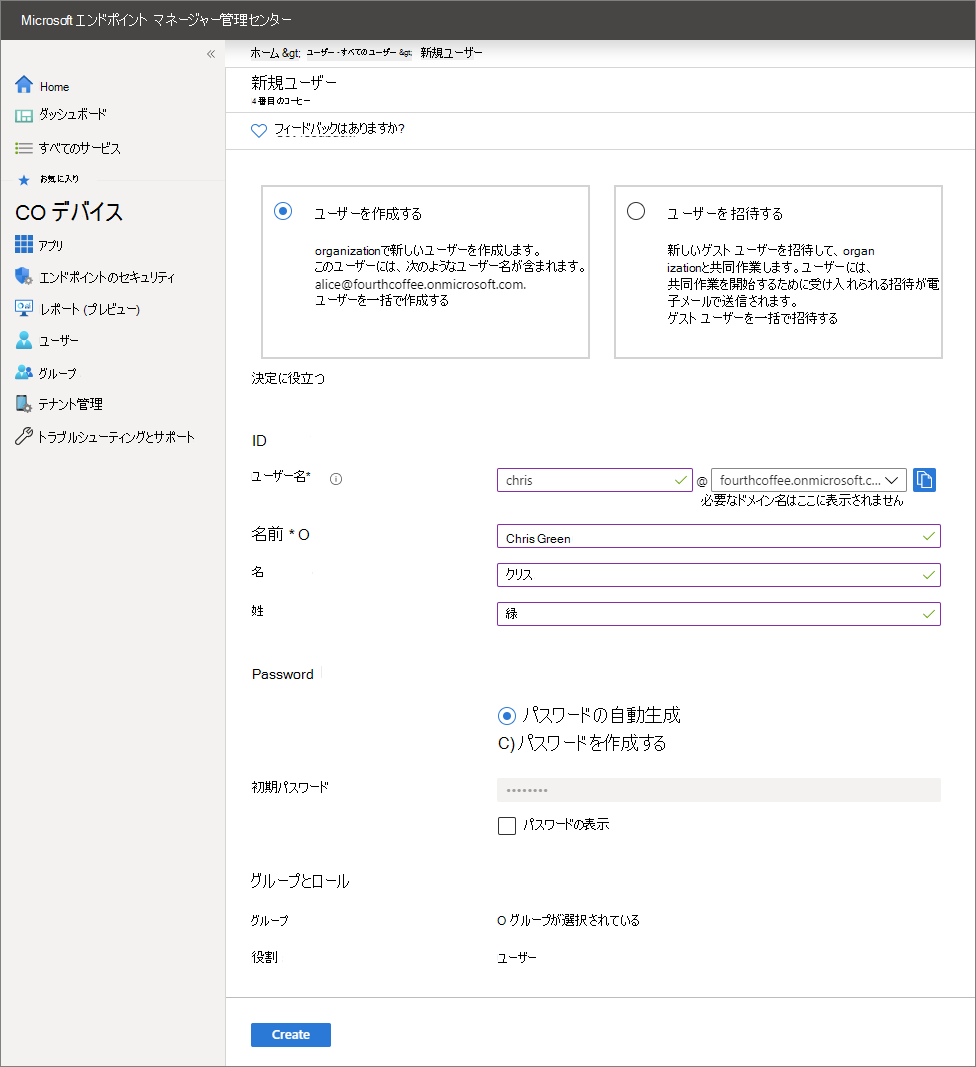This screenshot has width=976, height=1067.
Task: Select デバイス in the sidebar
Action: (x=69, y=212)
